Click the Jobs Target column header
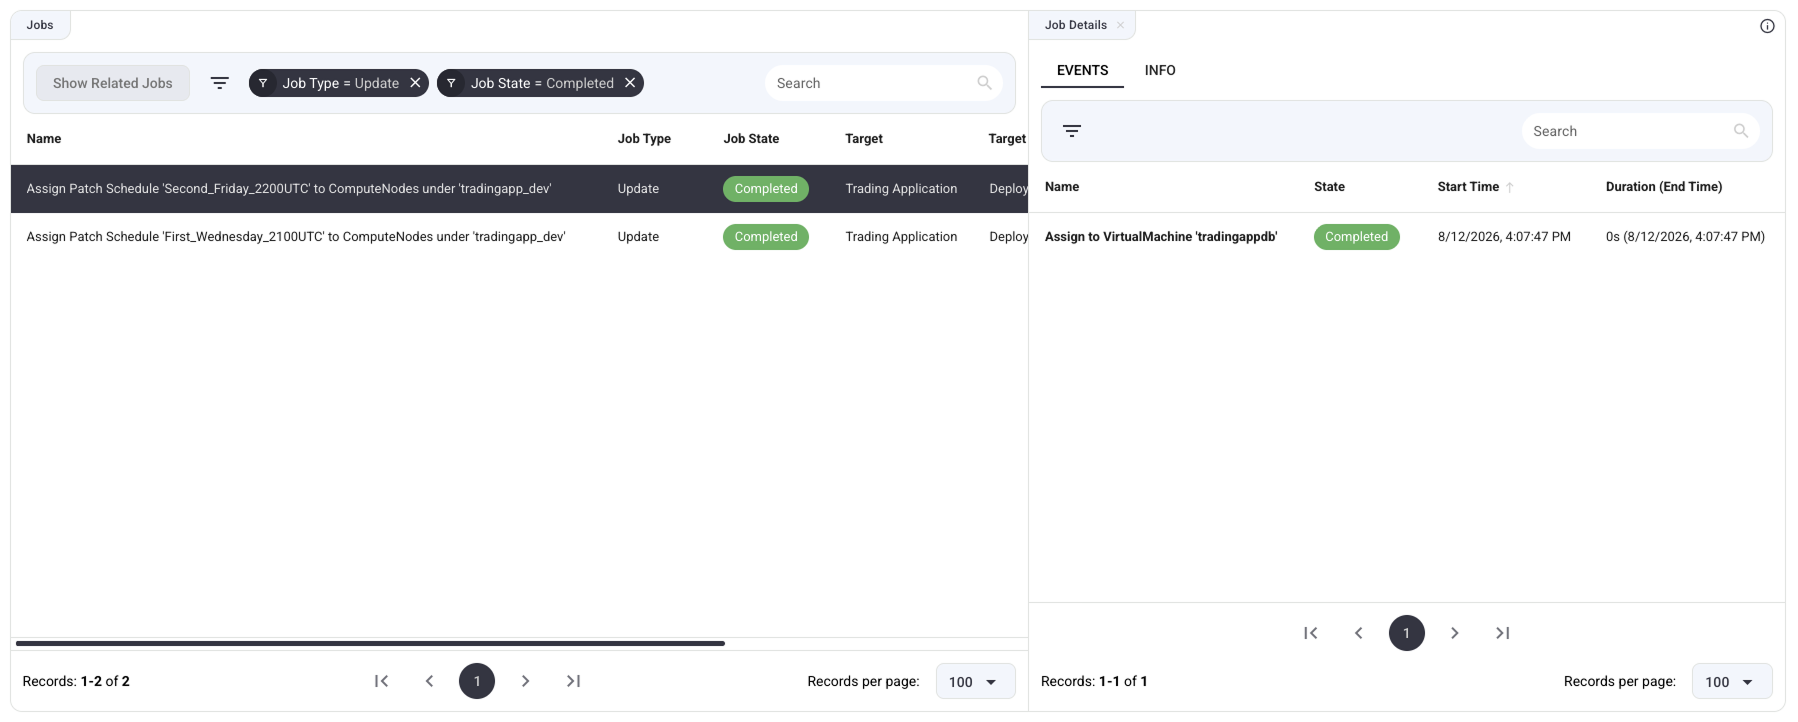This screenshot has width=1798, height=722. 864,139
